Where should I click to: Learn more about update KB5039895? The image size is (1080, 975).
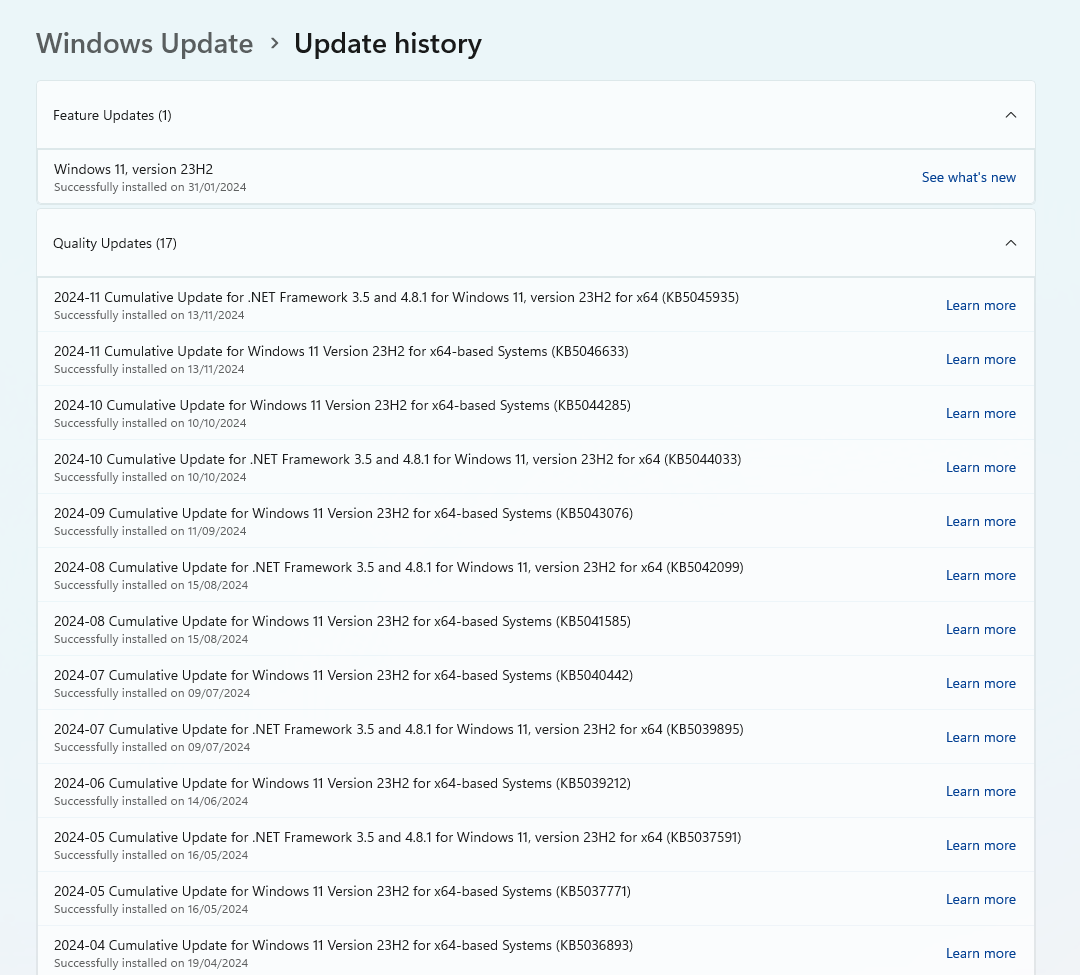pos(980,737)
